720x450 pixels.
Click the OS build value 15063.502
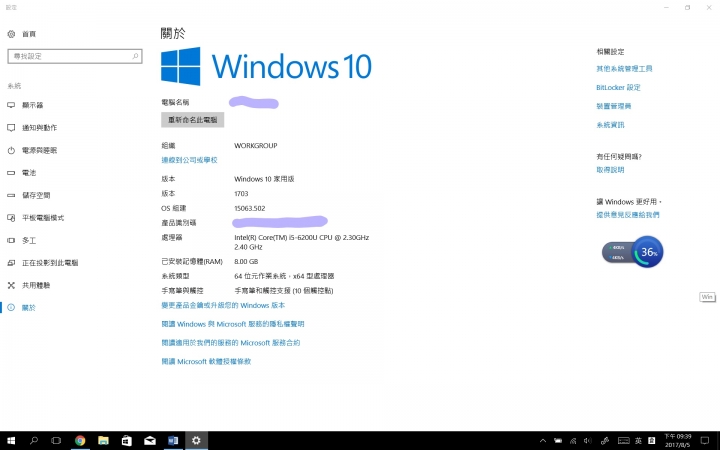coord(250,208)
